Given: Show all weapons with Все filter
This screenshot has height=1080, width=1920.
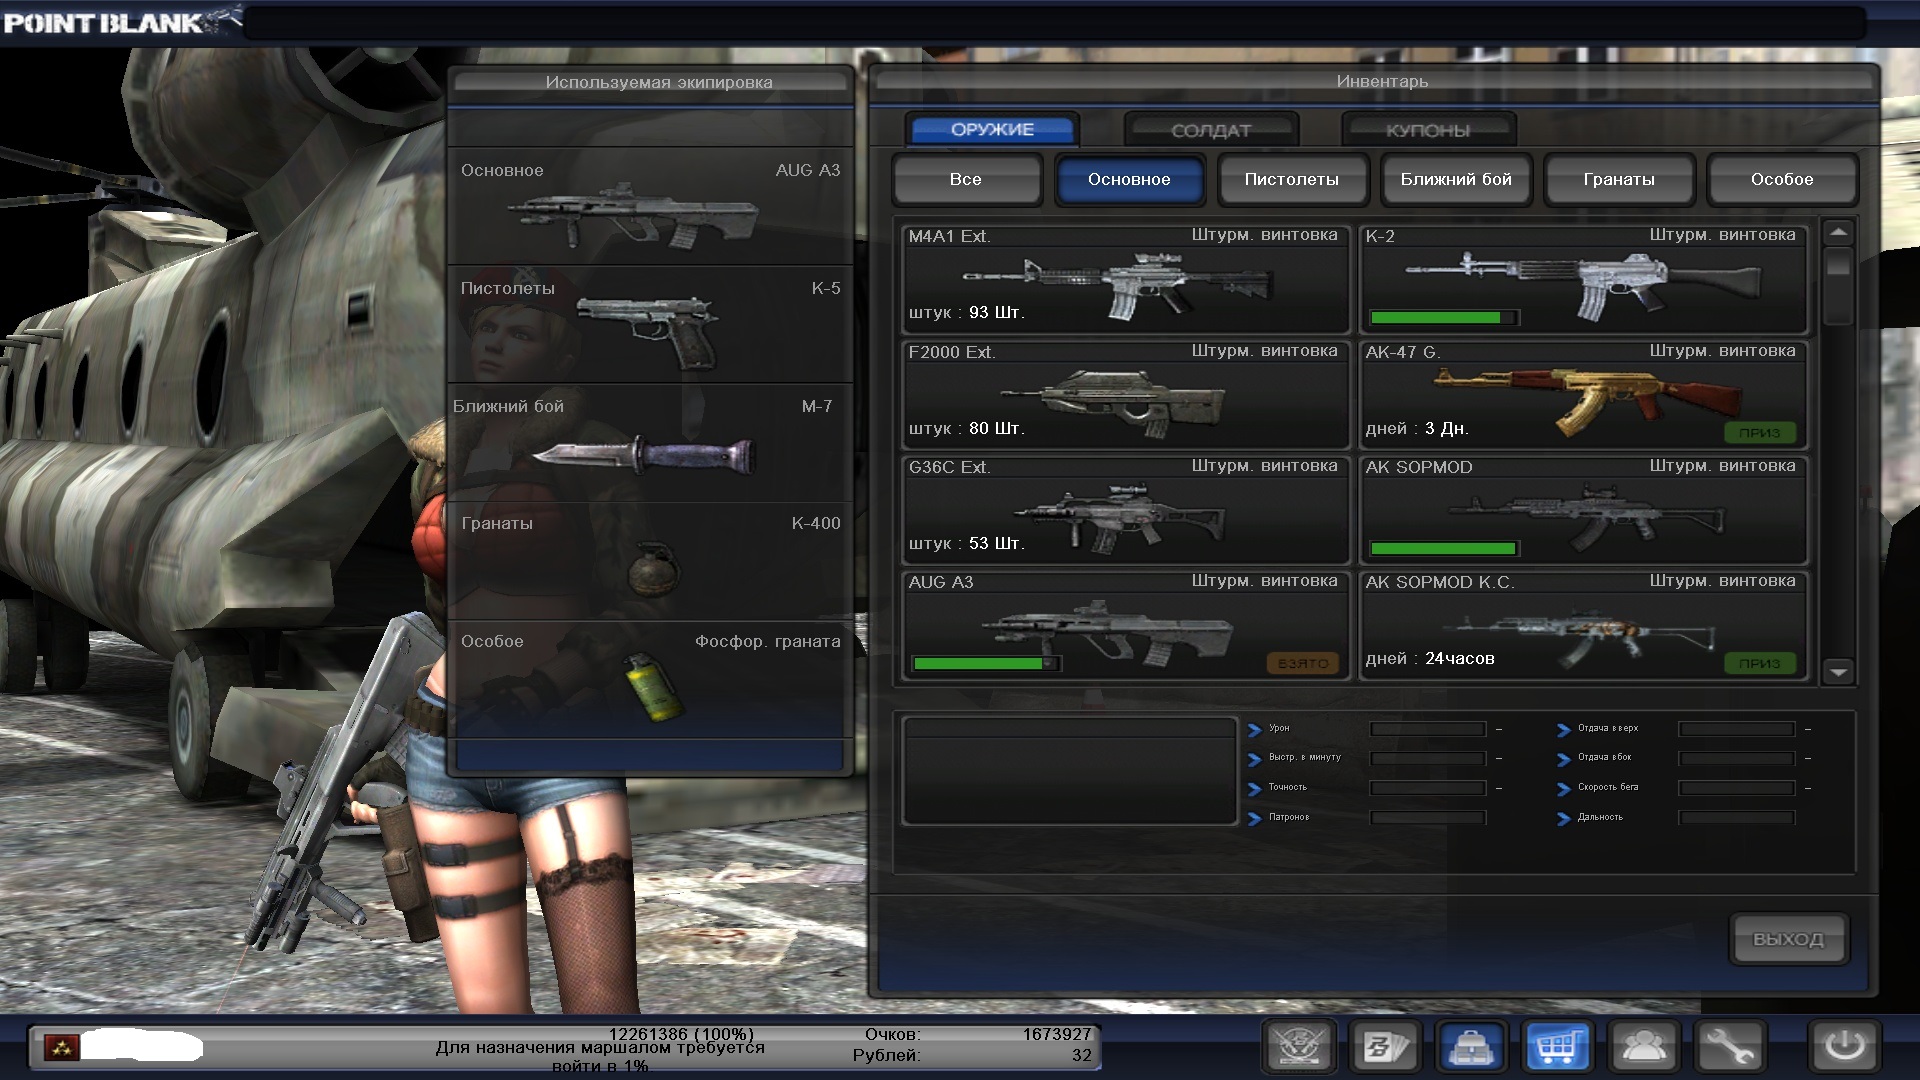Looking at the screenshot, I should click(x=966, y=179).
